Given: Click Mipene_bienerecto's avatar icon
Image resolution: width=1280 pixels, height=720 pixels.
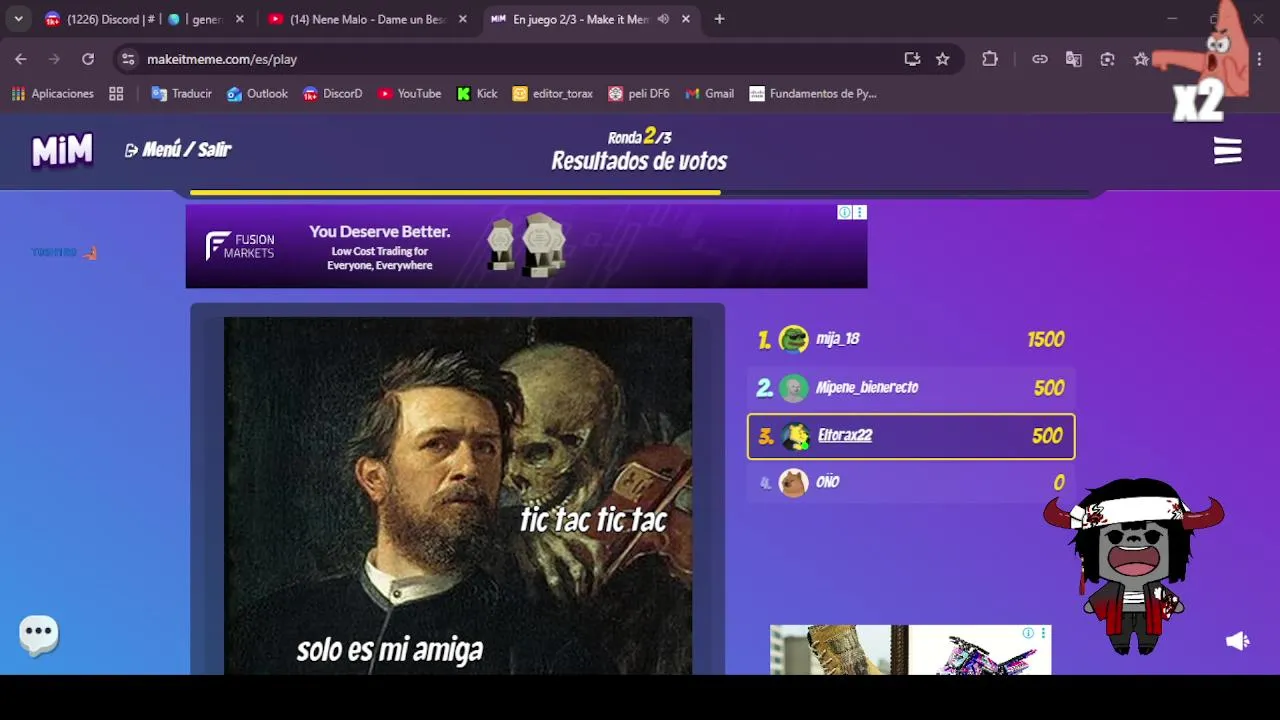Looking at the screenshot, I should [793, 388].
